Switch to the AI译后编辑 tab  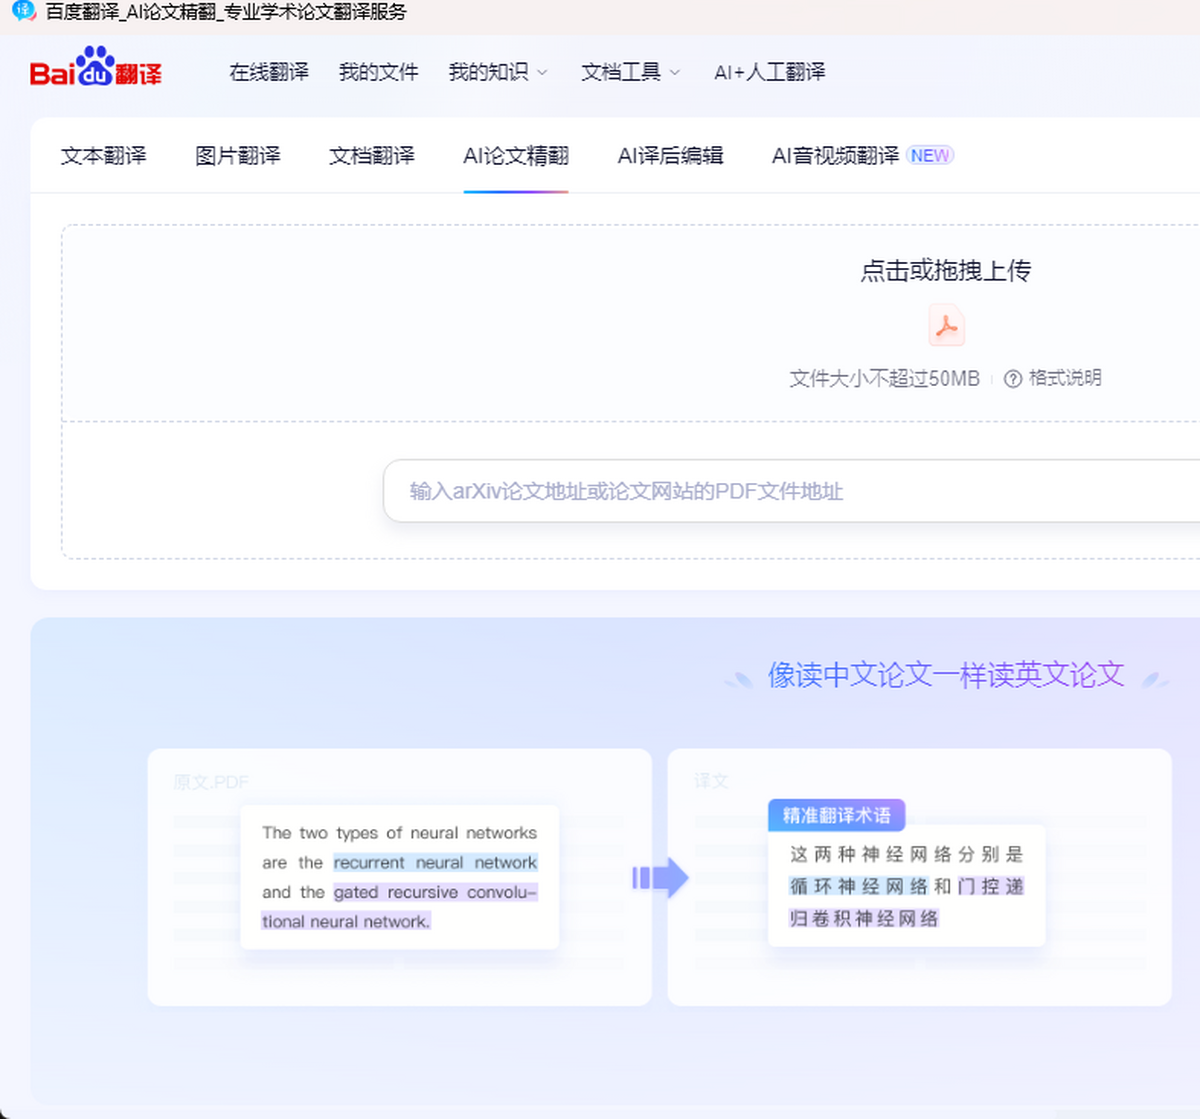(x=670, y=156)
